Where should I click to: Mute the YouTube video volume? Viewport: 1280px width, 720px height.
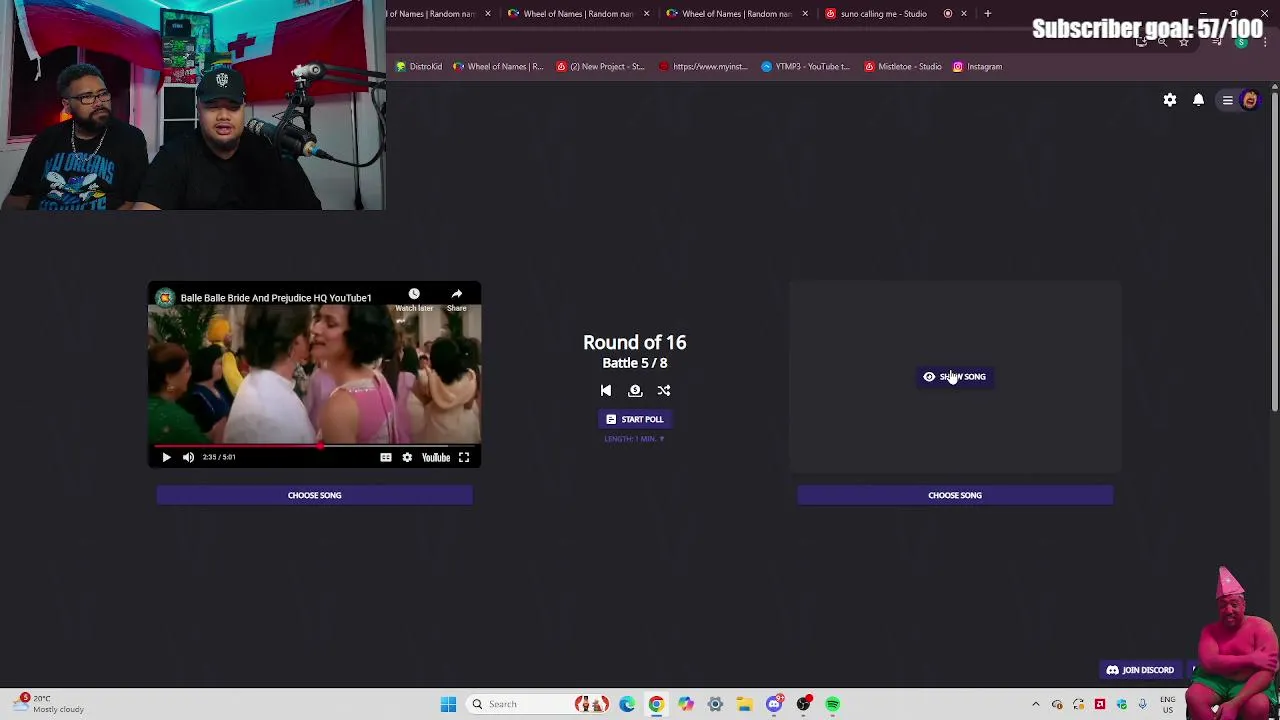coord(188,457)
